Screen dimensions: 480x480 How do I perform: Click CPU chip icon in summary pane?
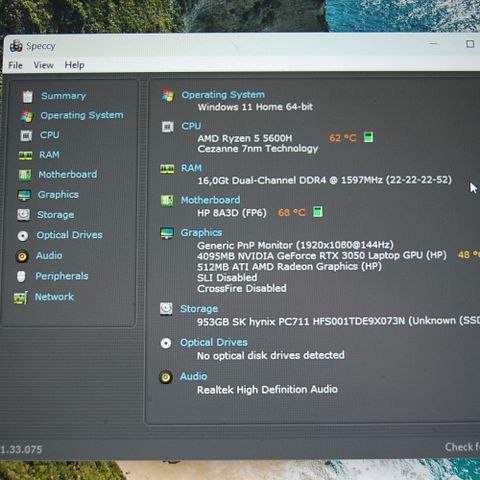[168, 127]
